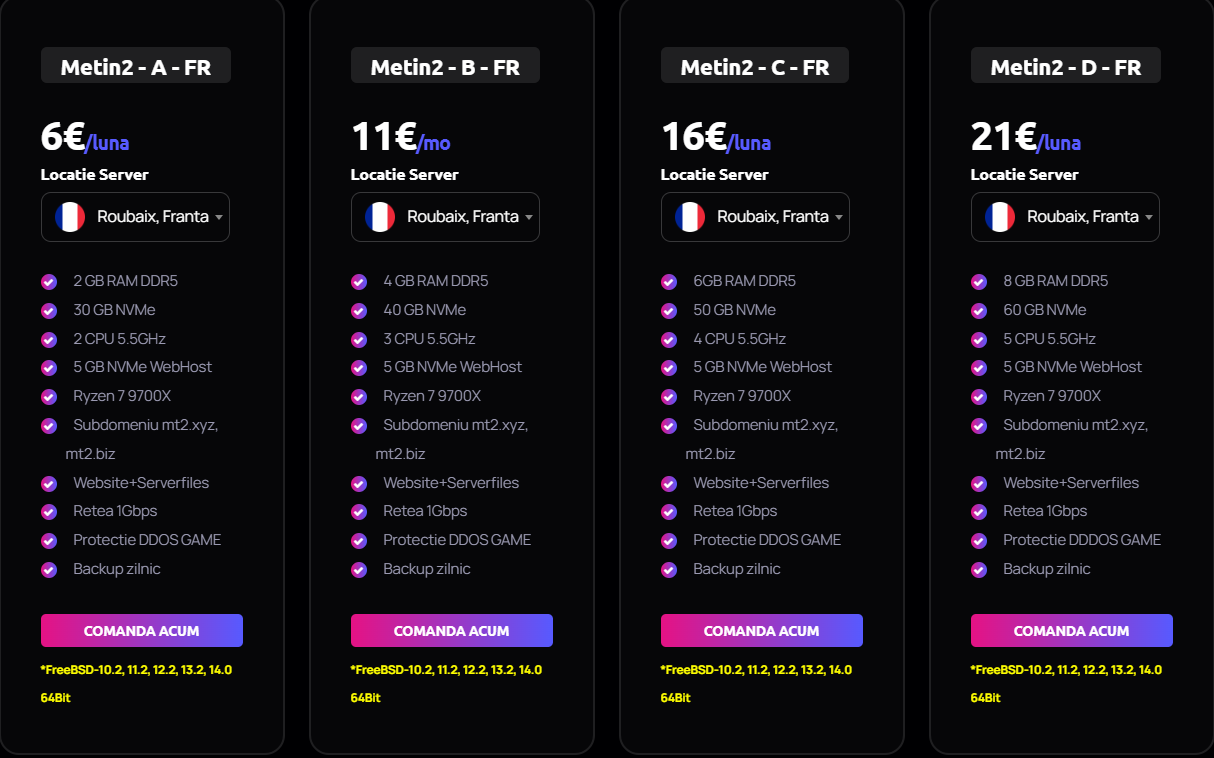Click the French flag in Metin2 - B plan
The height and width of the screenshot is (758, 1214).
tap(380, 217)
